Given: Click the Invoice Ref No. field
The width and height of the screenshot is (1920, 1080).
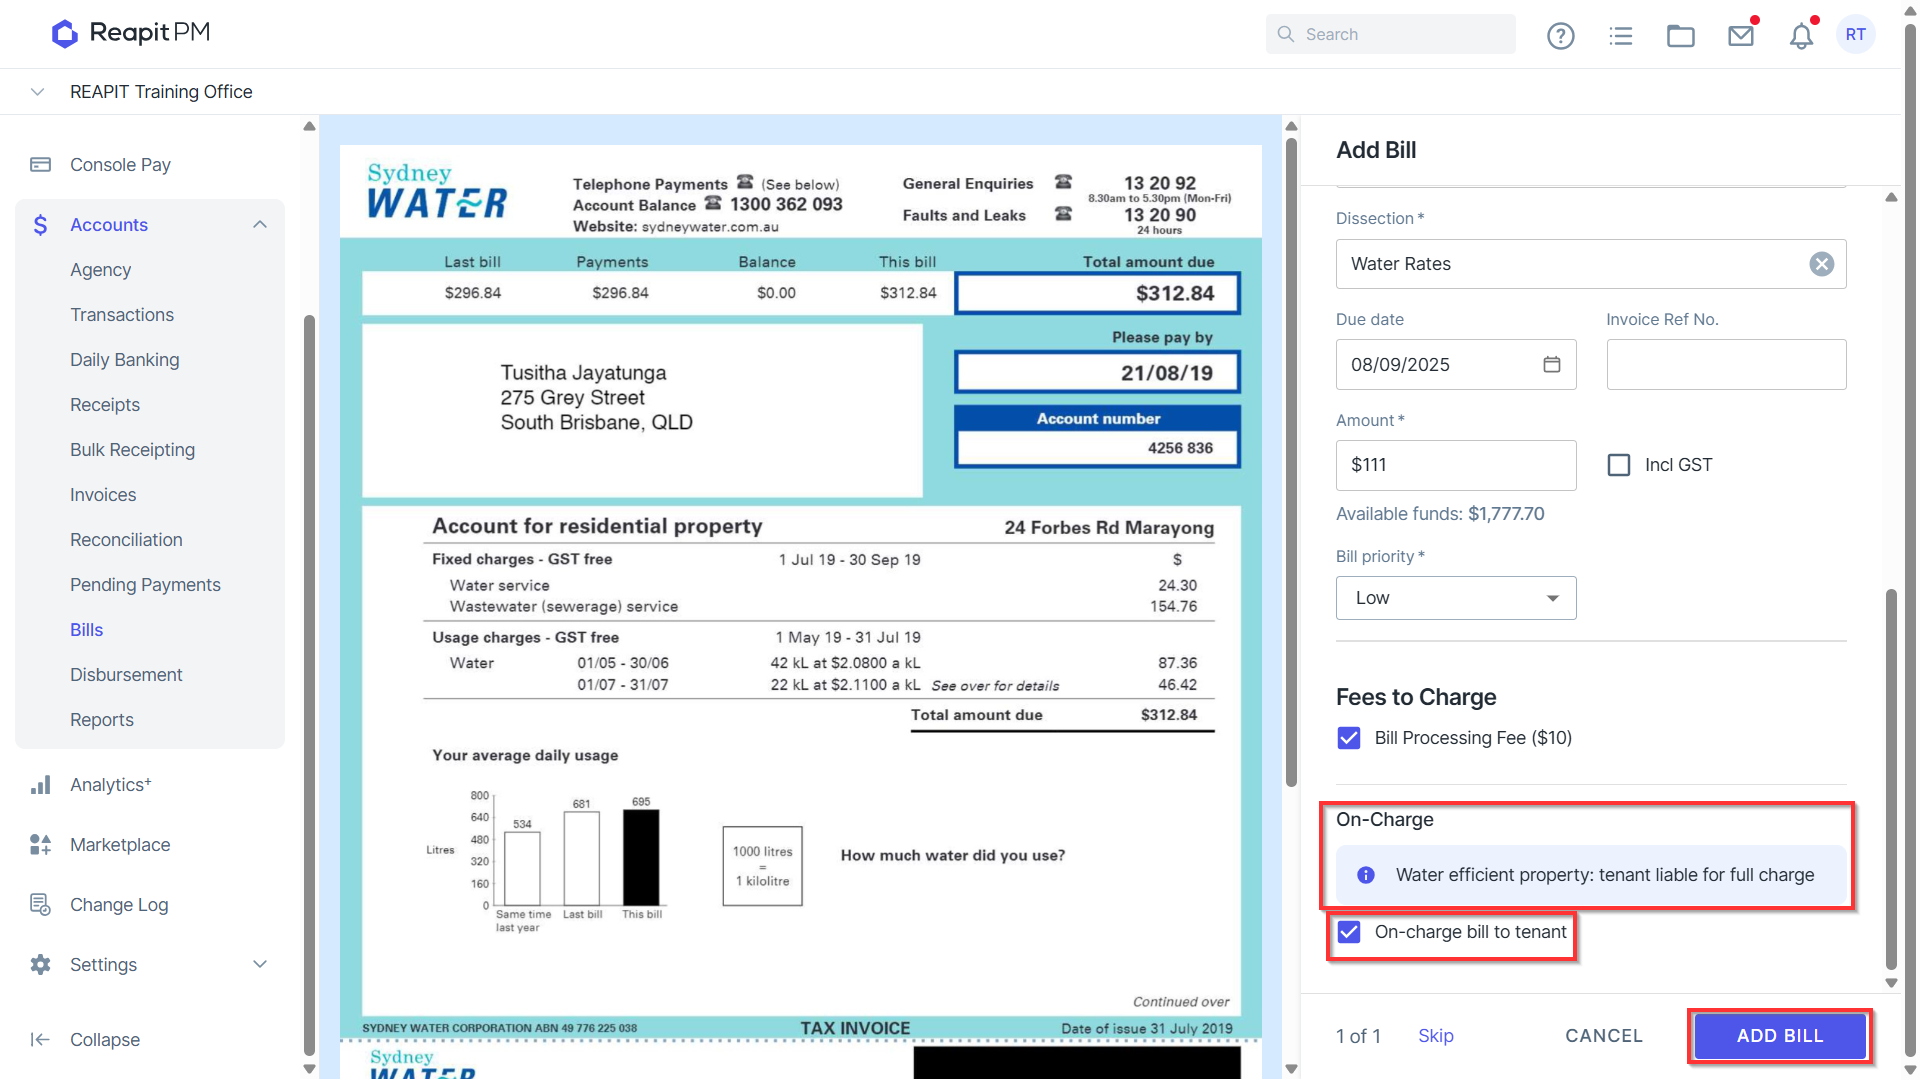Looking at the screenshot, I should click(1726, 365).
